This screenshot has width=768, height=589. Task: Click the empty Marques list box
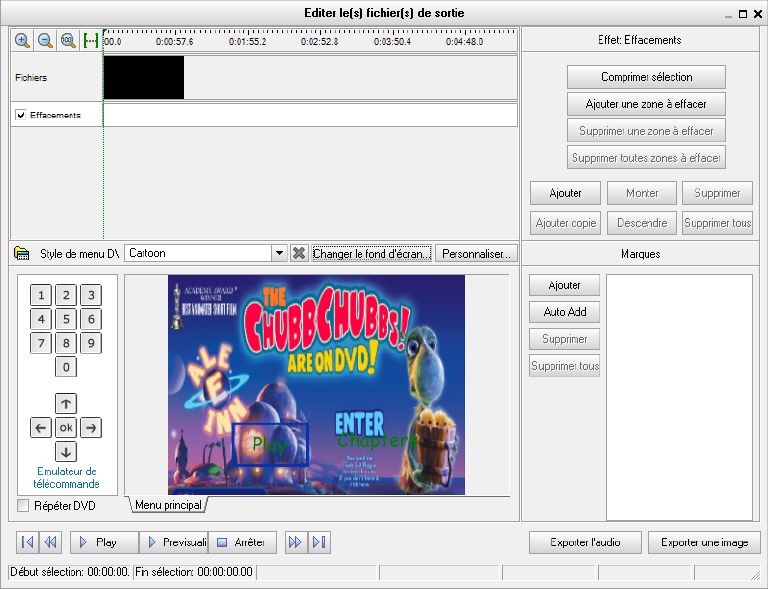point(679,397)
